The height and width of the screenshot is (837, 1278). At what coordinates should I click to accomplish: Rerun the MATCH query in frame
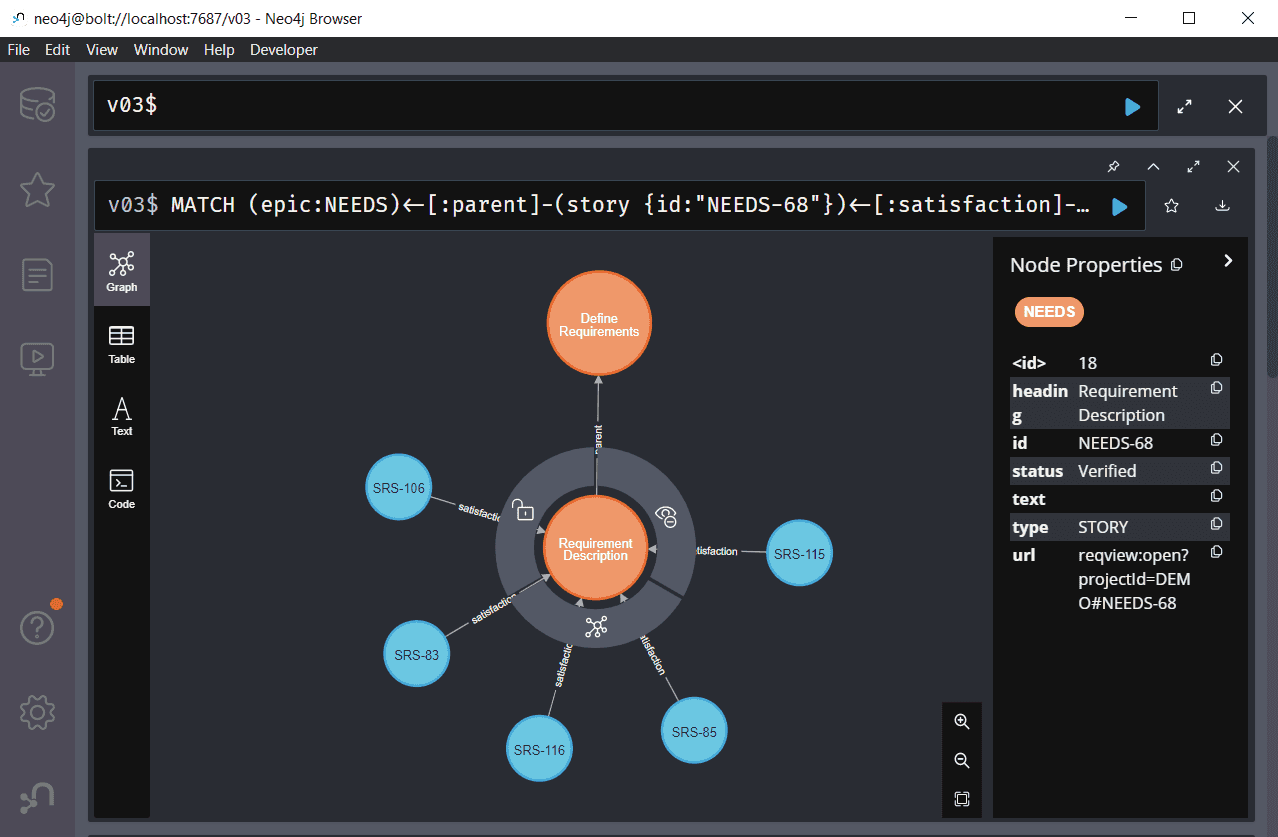click(1120, 206)
